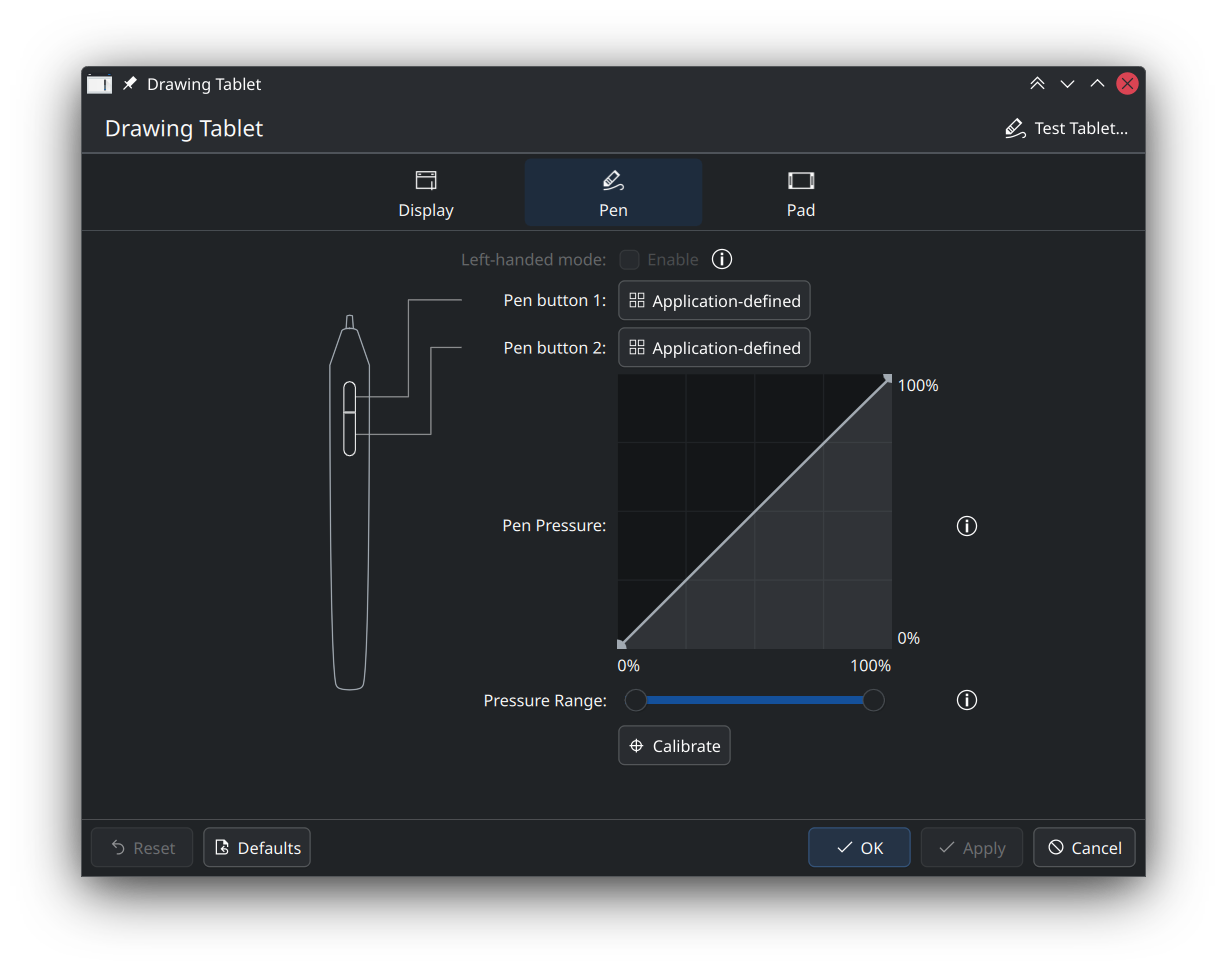The width and height of the screenshot is (1227, 974).
Task: Click the Pen tab's stylus icon
Action: pos(613,180)
